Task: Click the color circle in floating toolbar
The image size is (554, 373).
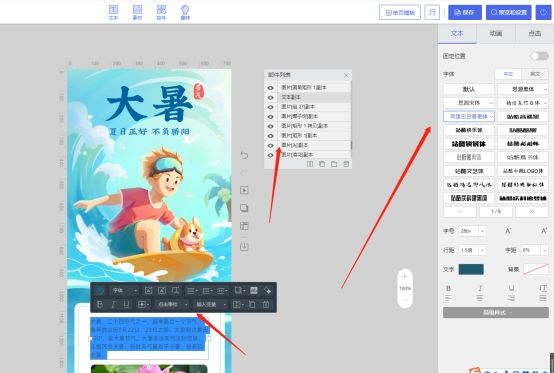Action: click(100, 290)
